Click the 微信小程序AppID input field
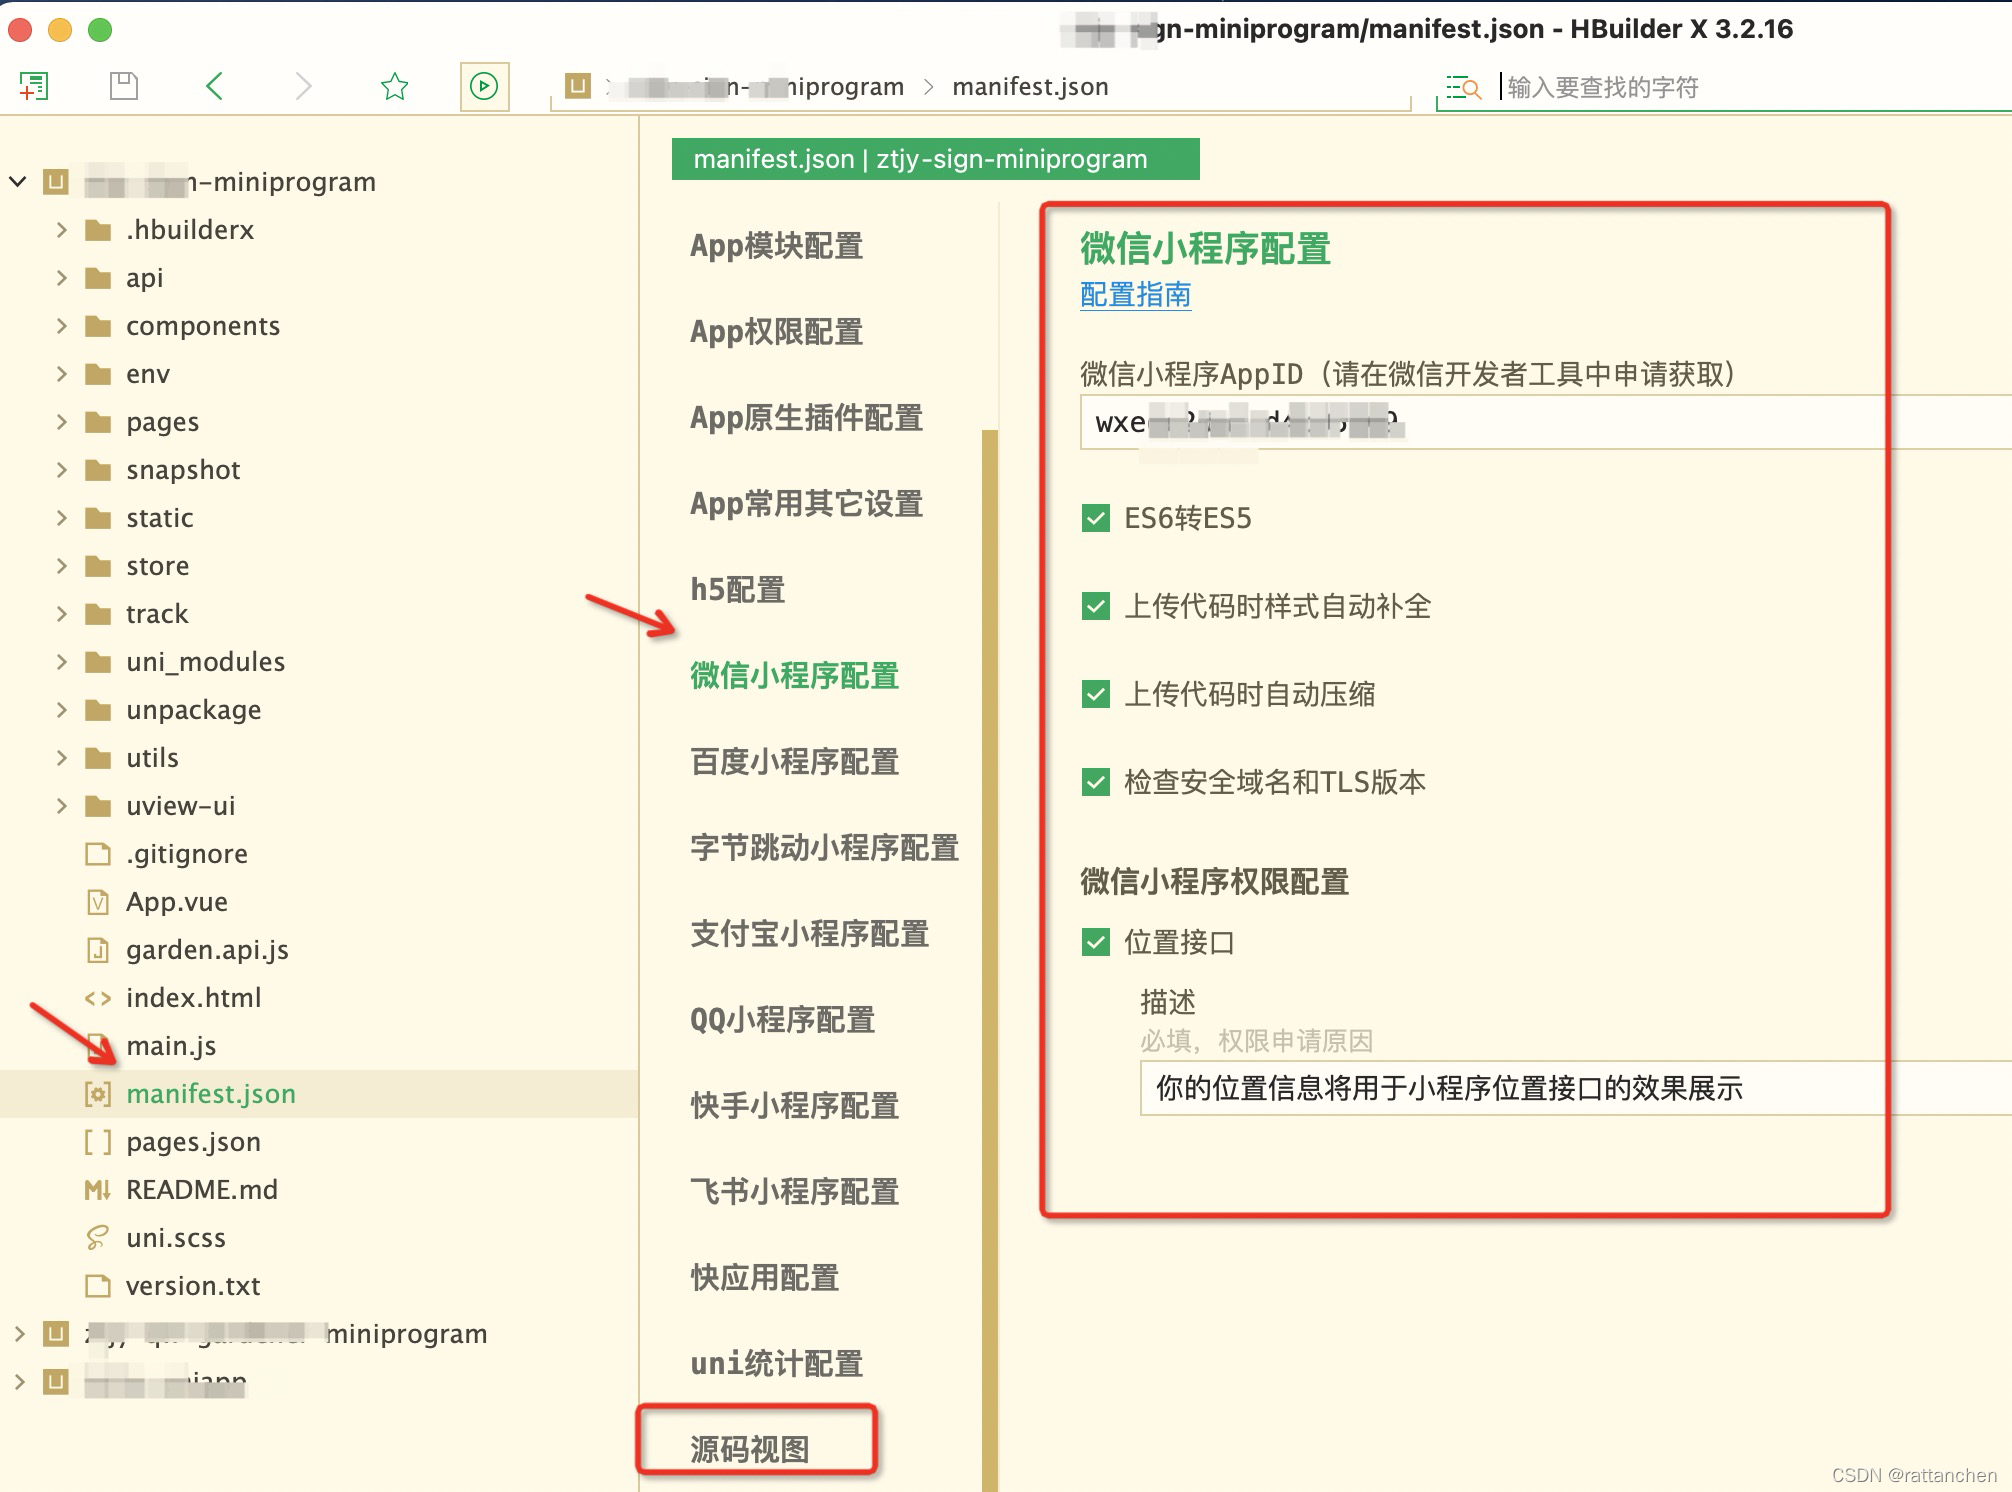Viewport: 2012px width, 1492px height. 1546,422
